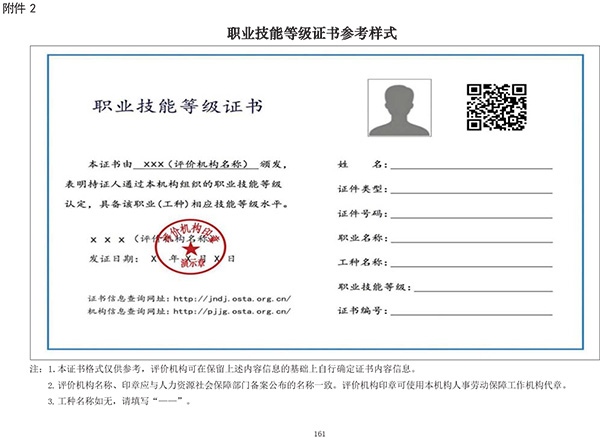Click the line starting 表明持证人通过本机构
600x438 pixels.
[x=173, y=184]
